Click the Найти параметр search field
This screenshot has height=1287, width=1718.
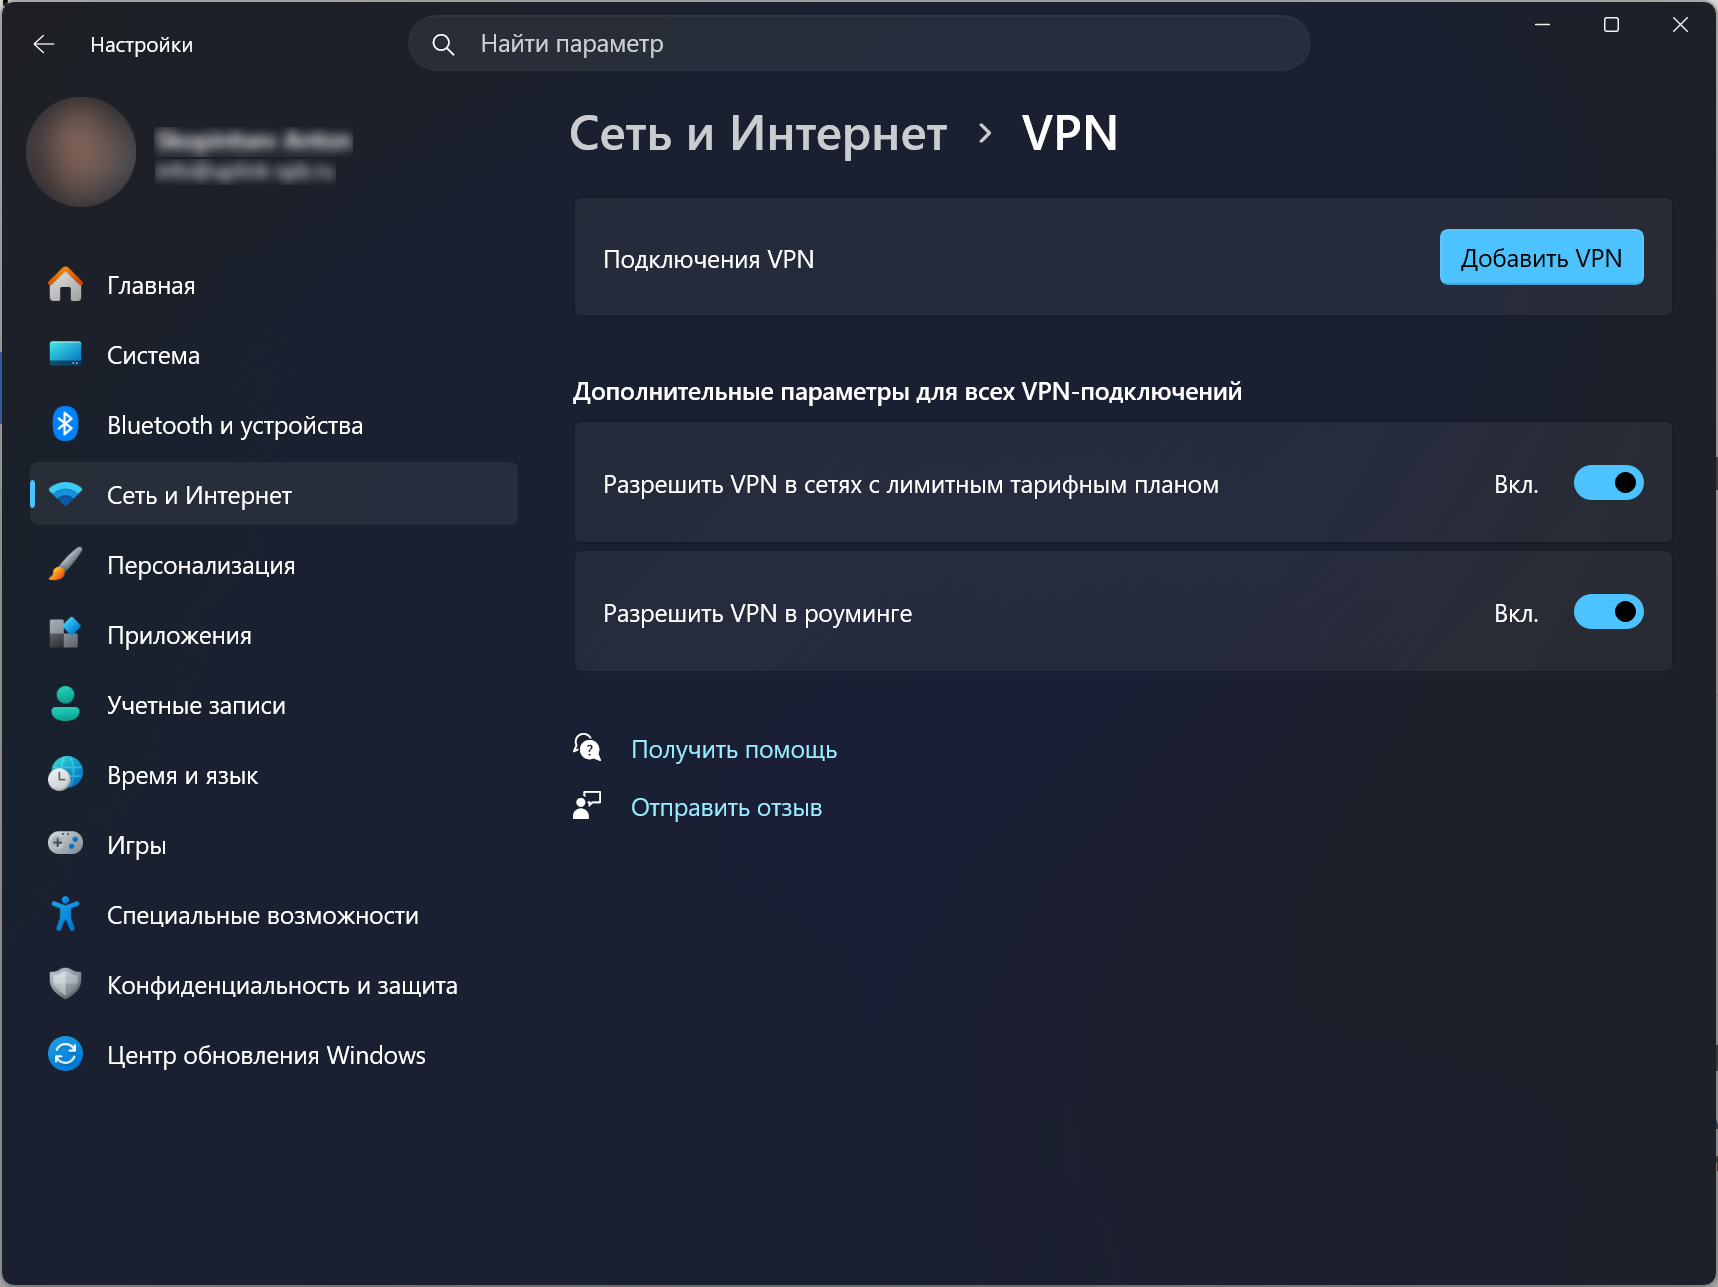coord(859,44)
